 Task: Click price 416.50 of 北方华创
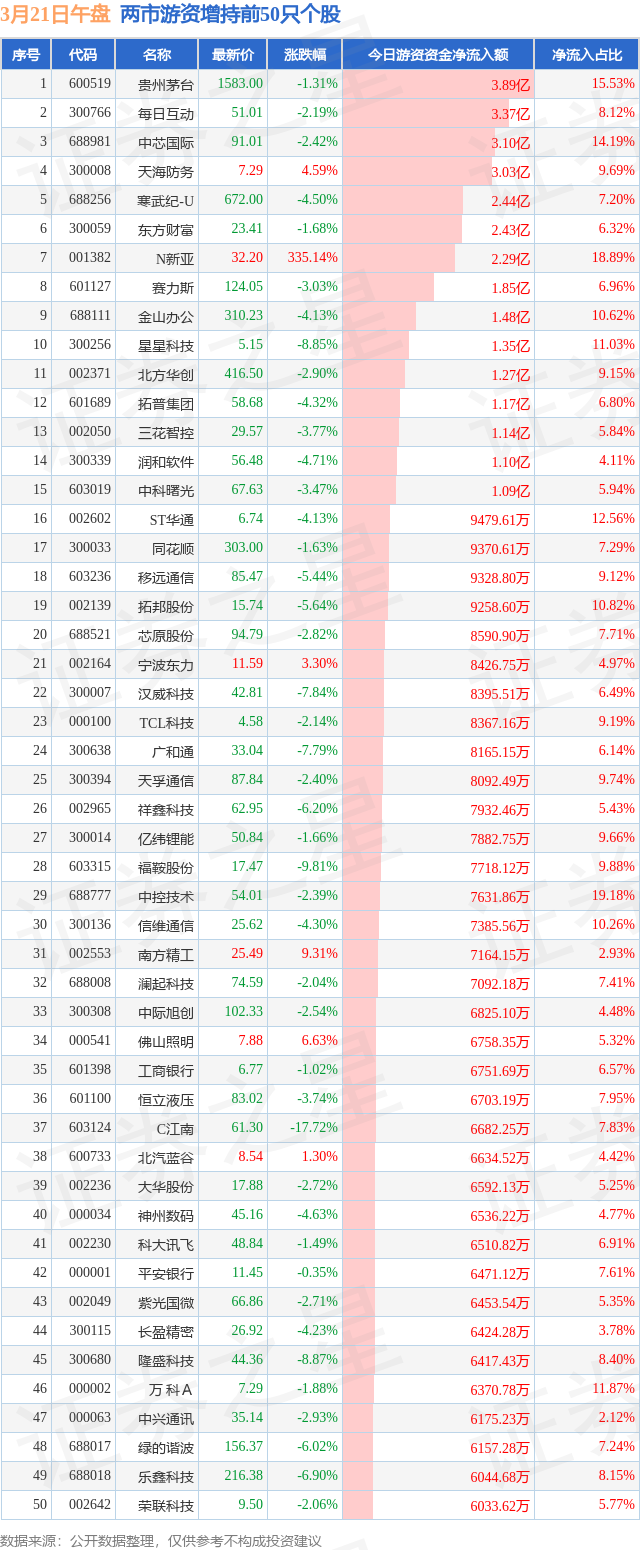tap(244, 374)
